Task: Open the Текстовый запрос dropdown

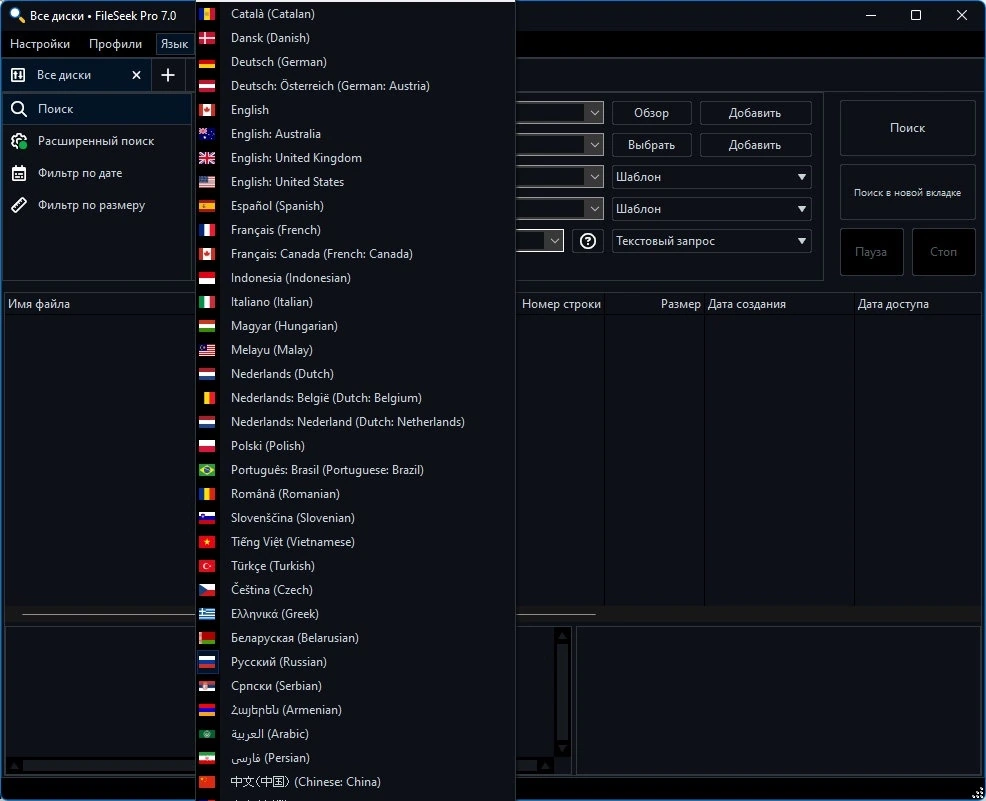Action: point(711,241)
